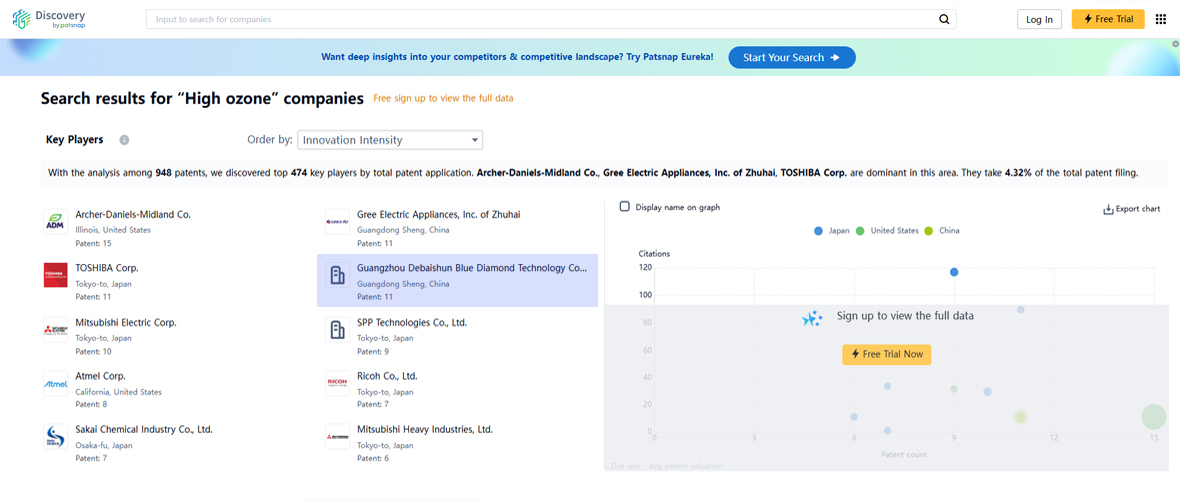This screenshot has width=1180, height=500.
Task: Click the Sakai Chemical Industry logo
Action: coord(56,438)
